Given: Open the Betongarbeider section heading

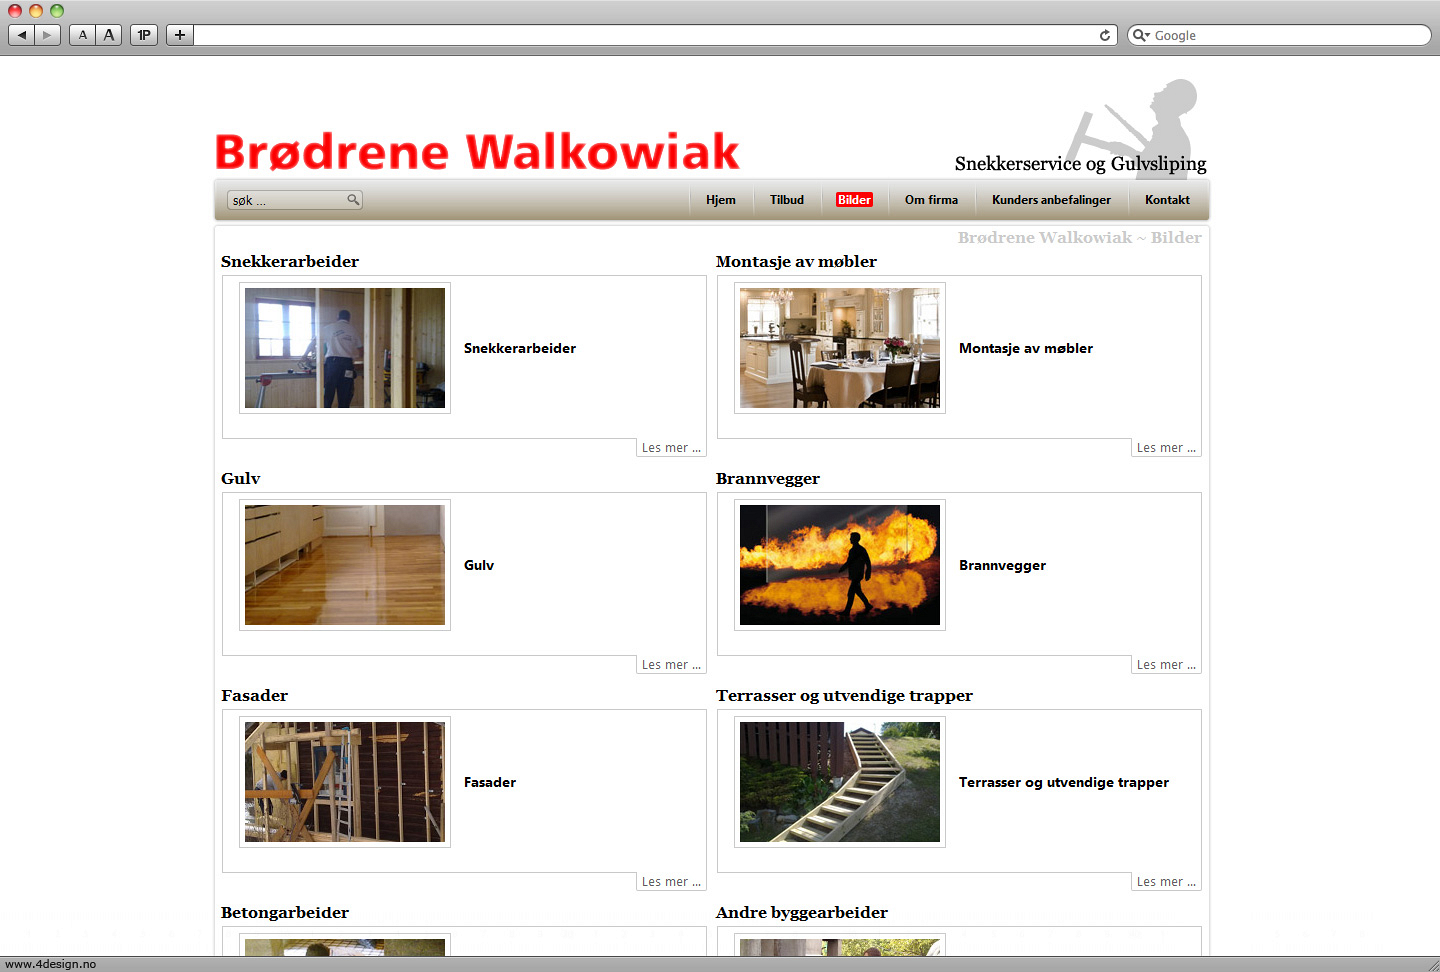Looking at the screenshot, I should (285, 913).
